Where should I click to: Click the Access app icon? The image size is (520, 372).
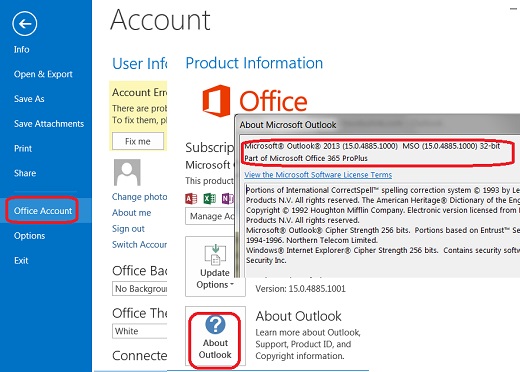click(191, 199)
